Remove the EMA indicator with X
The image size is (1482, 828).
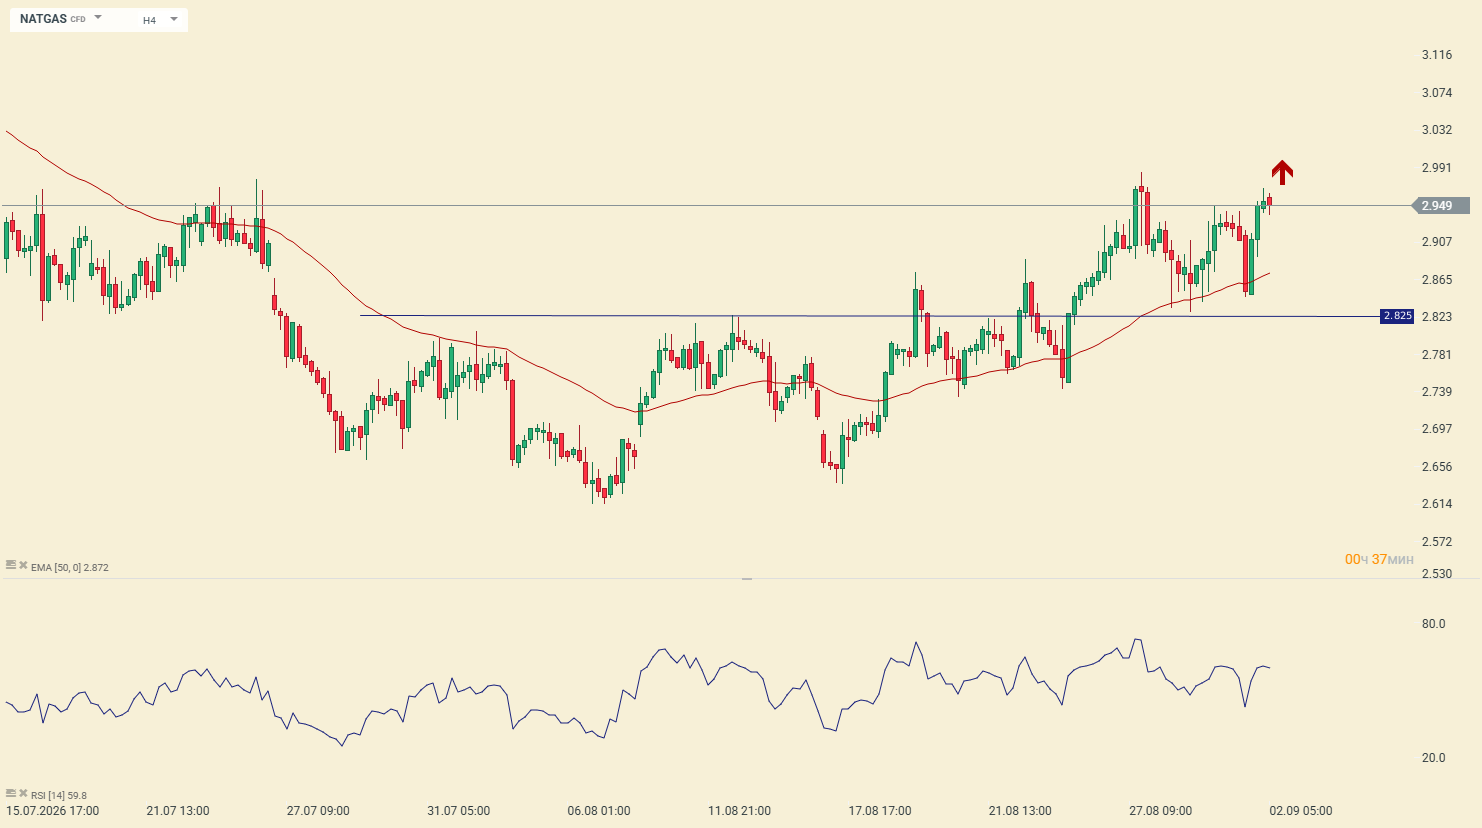pos(23,566)
